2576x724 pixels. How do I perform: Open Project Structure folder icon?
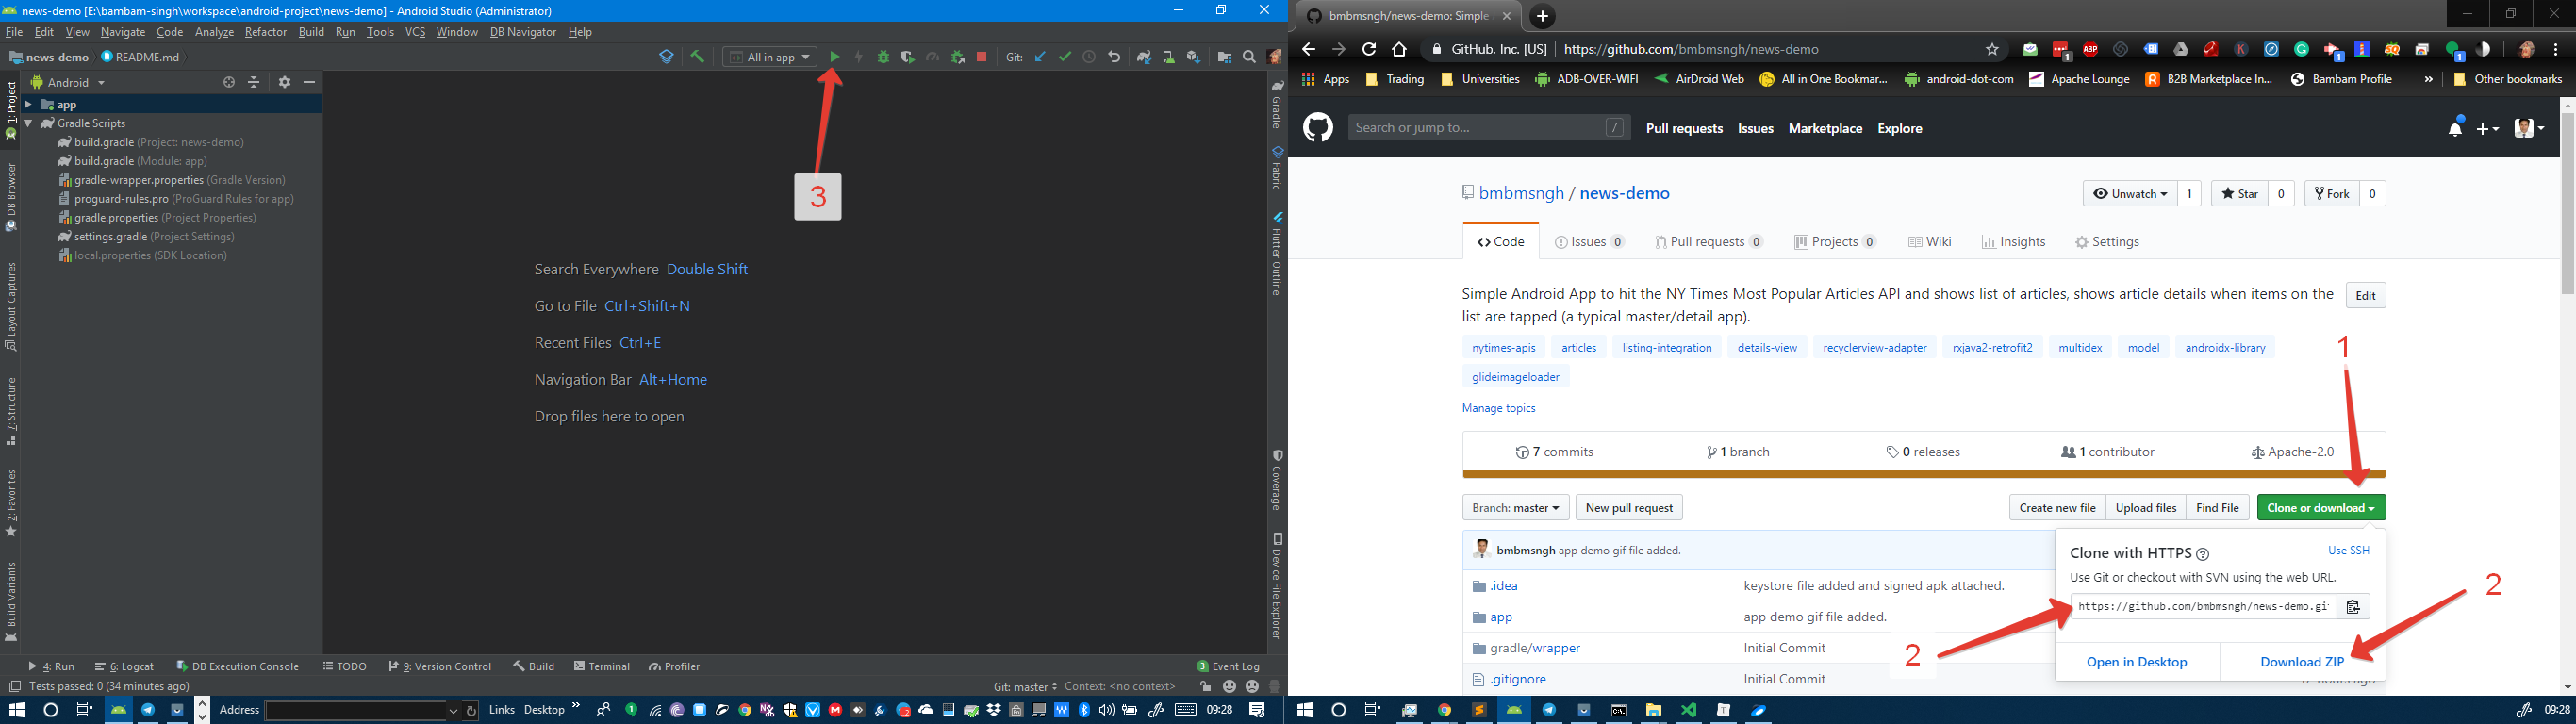point(1224,57)
